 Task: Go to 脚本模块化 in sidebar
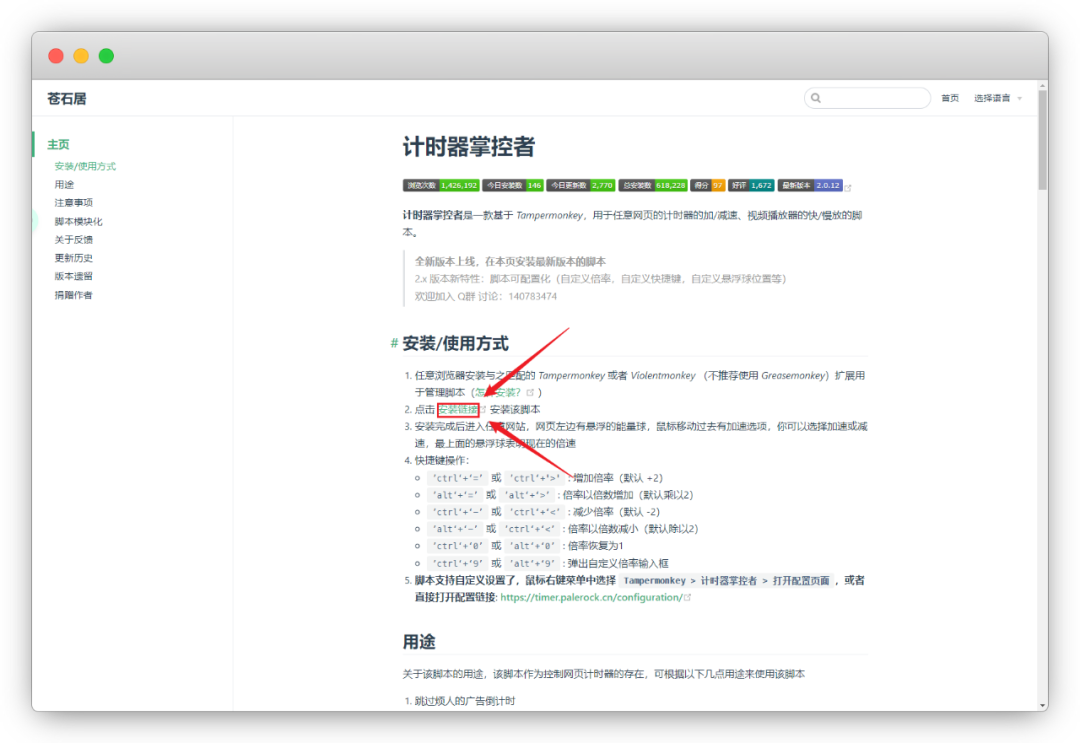point(79,221)
